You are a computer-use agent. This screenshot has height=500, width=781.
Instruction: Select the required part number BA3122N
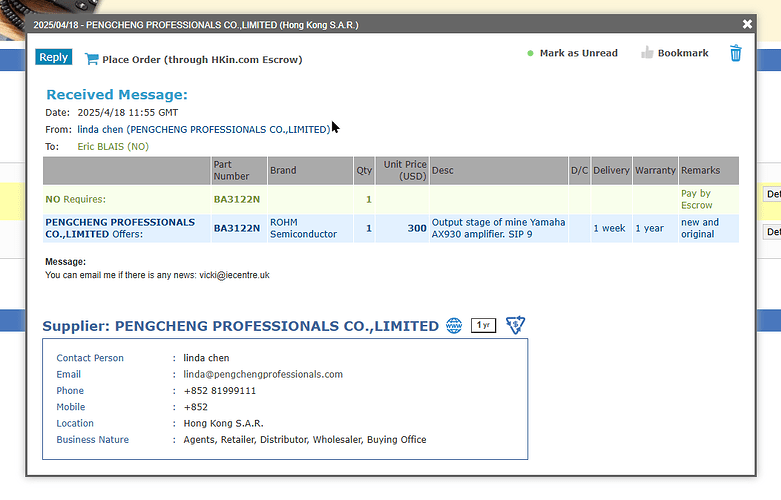click(x=237, y=200)
